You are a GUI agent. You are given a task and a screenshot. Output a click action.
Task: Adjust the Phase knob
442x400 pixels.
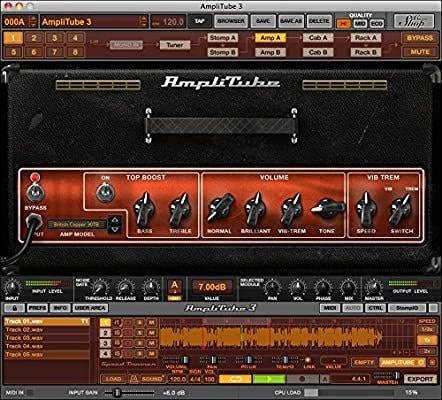click(x=323, y=288)
